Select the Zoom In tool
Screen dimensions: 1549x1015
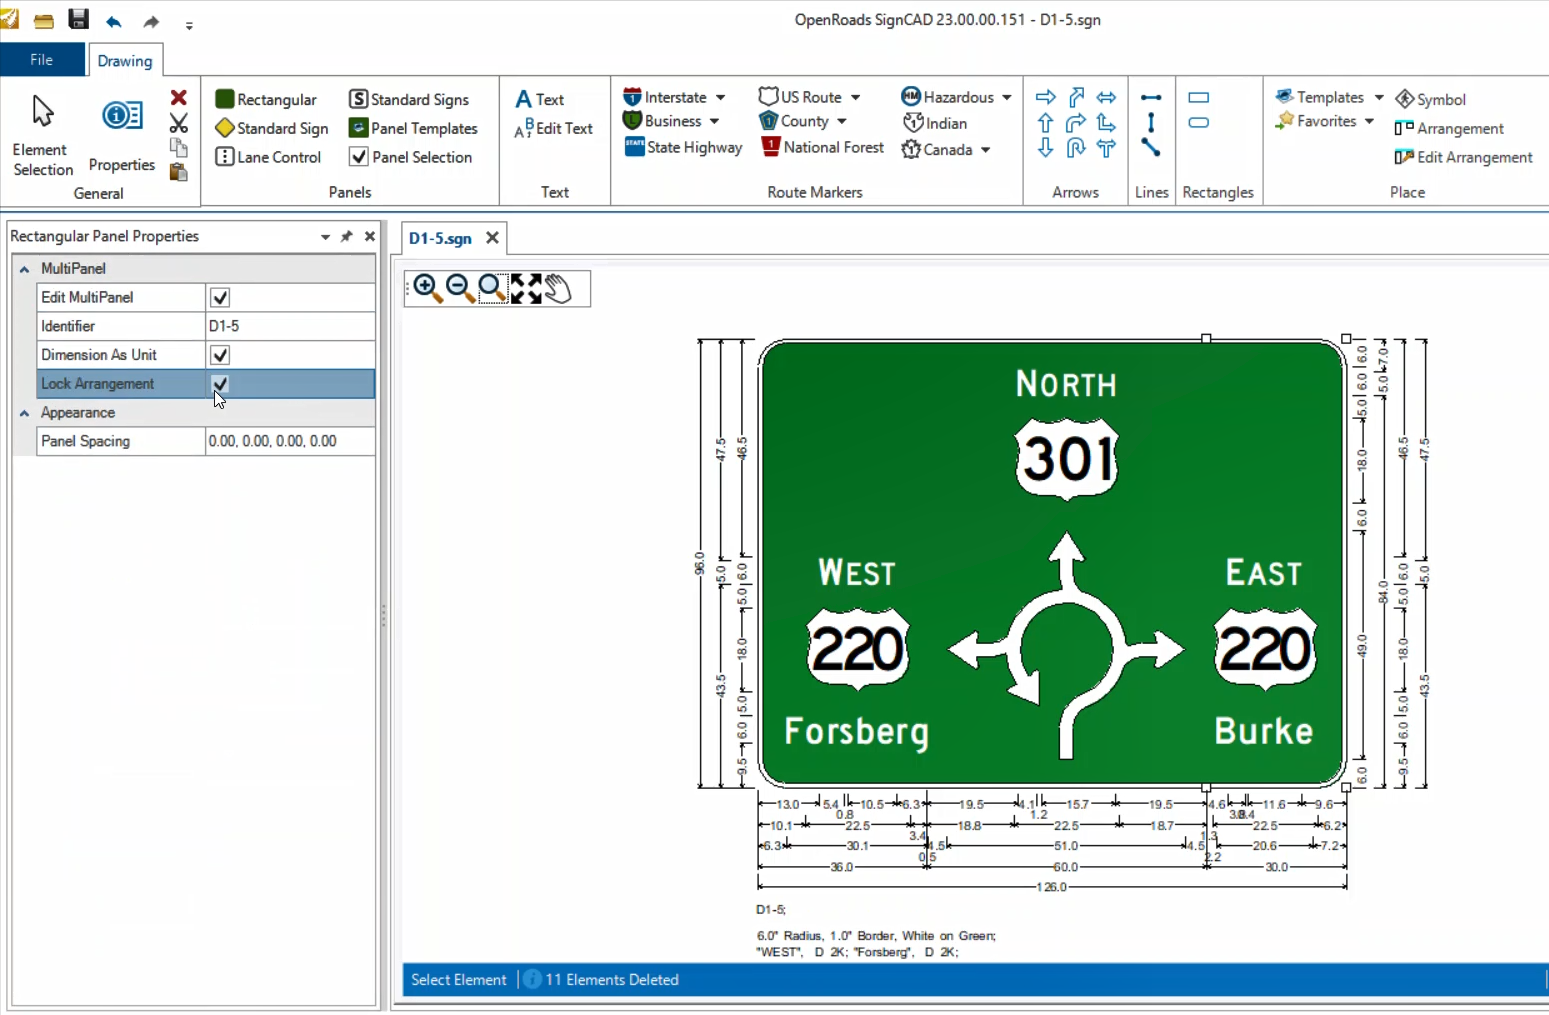coord(425,289)
